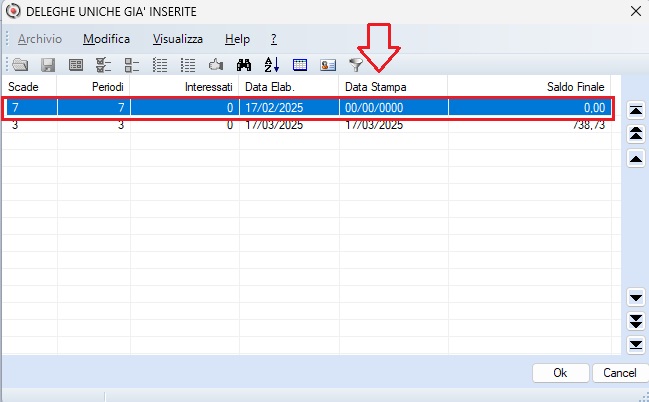
Task: Open the Modifica menu
Action: click(x=106, y=39)
